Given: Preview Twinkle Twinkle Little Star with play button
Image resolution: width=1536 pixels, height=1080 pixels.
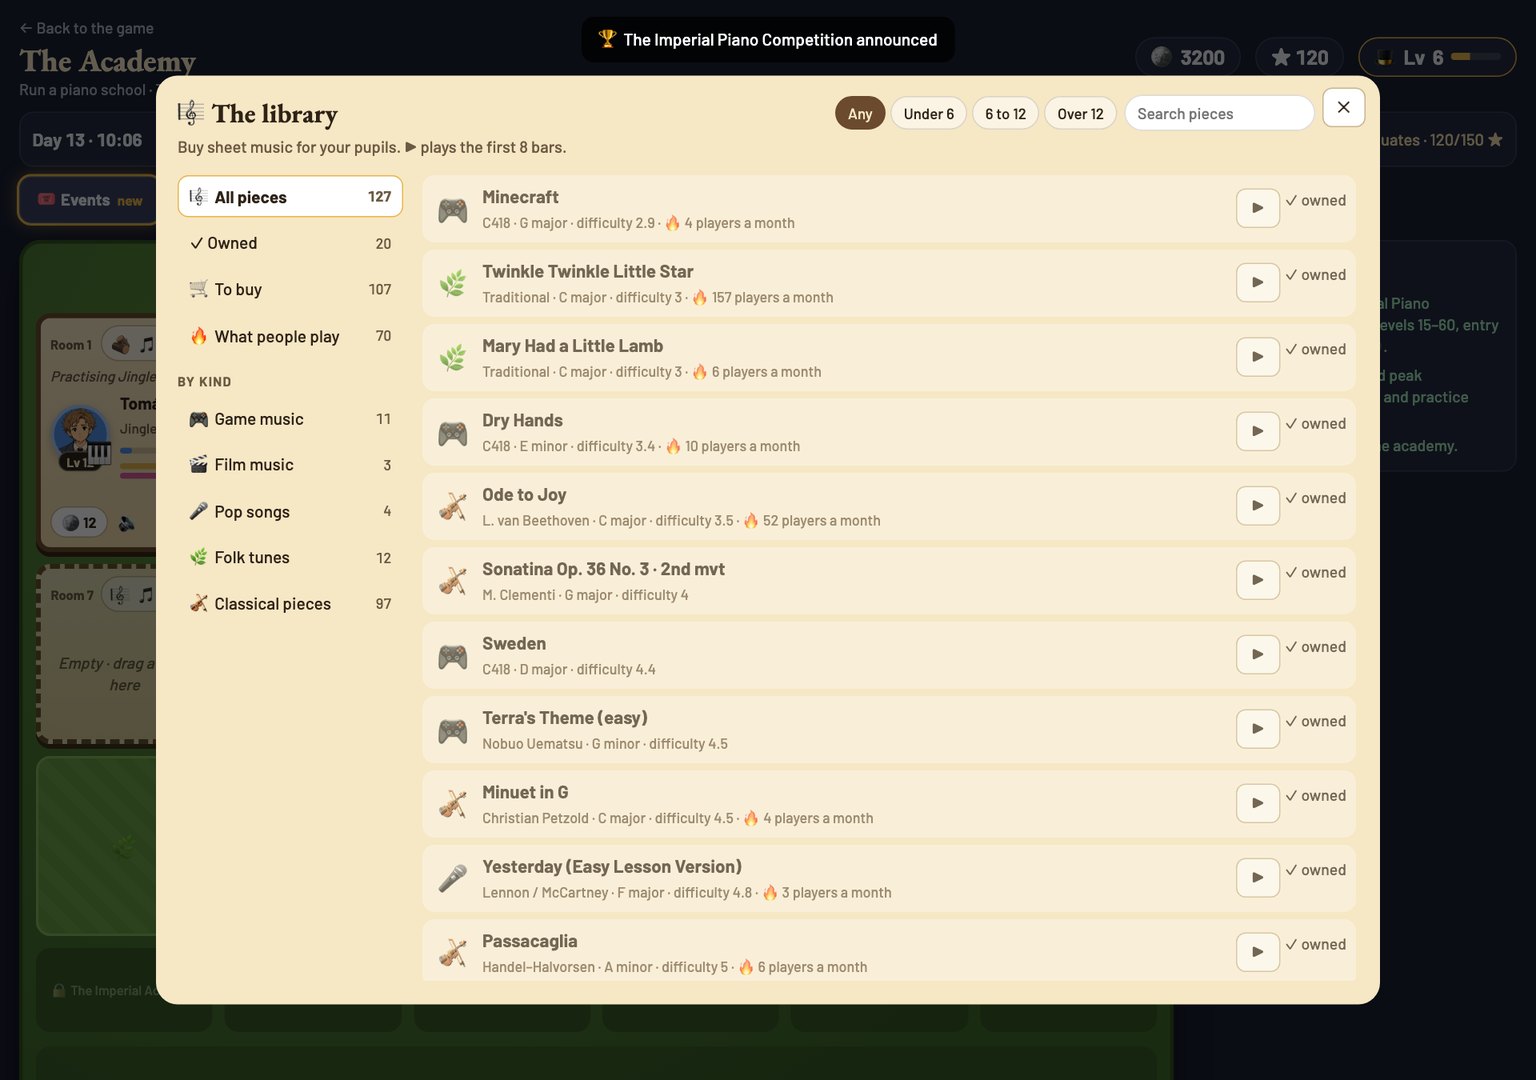Looking at the screenshot, I should 1258,283.
